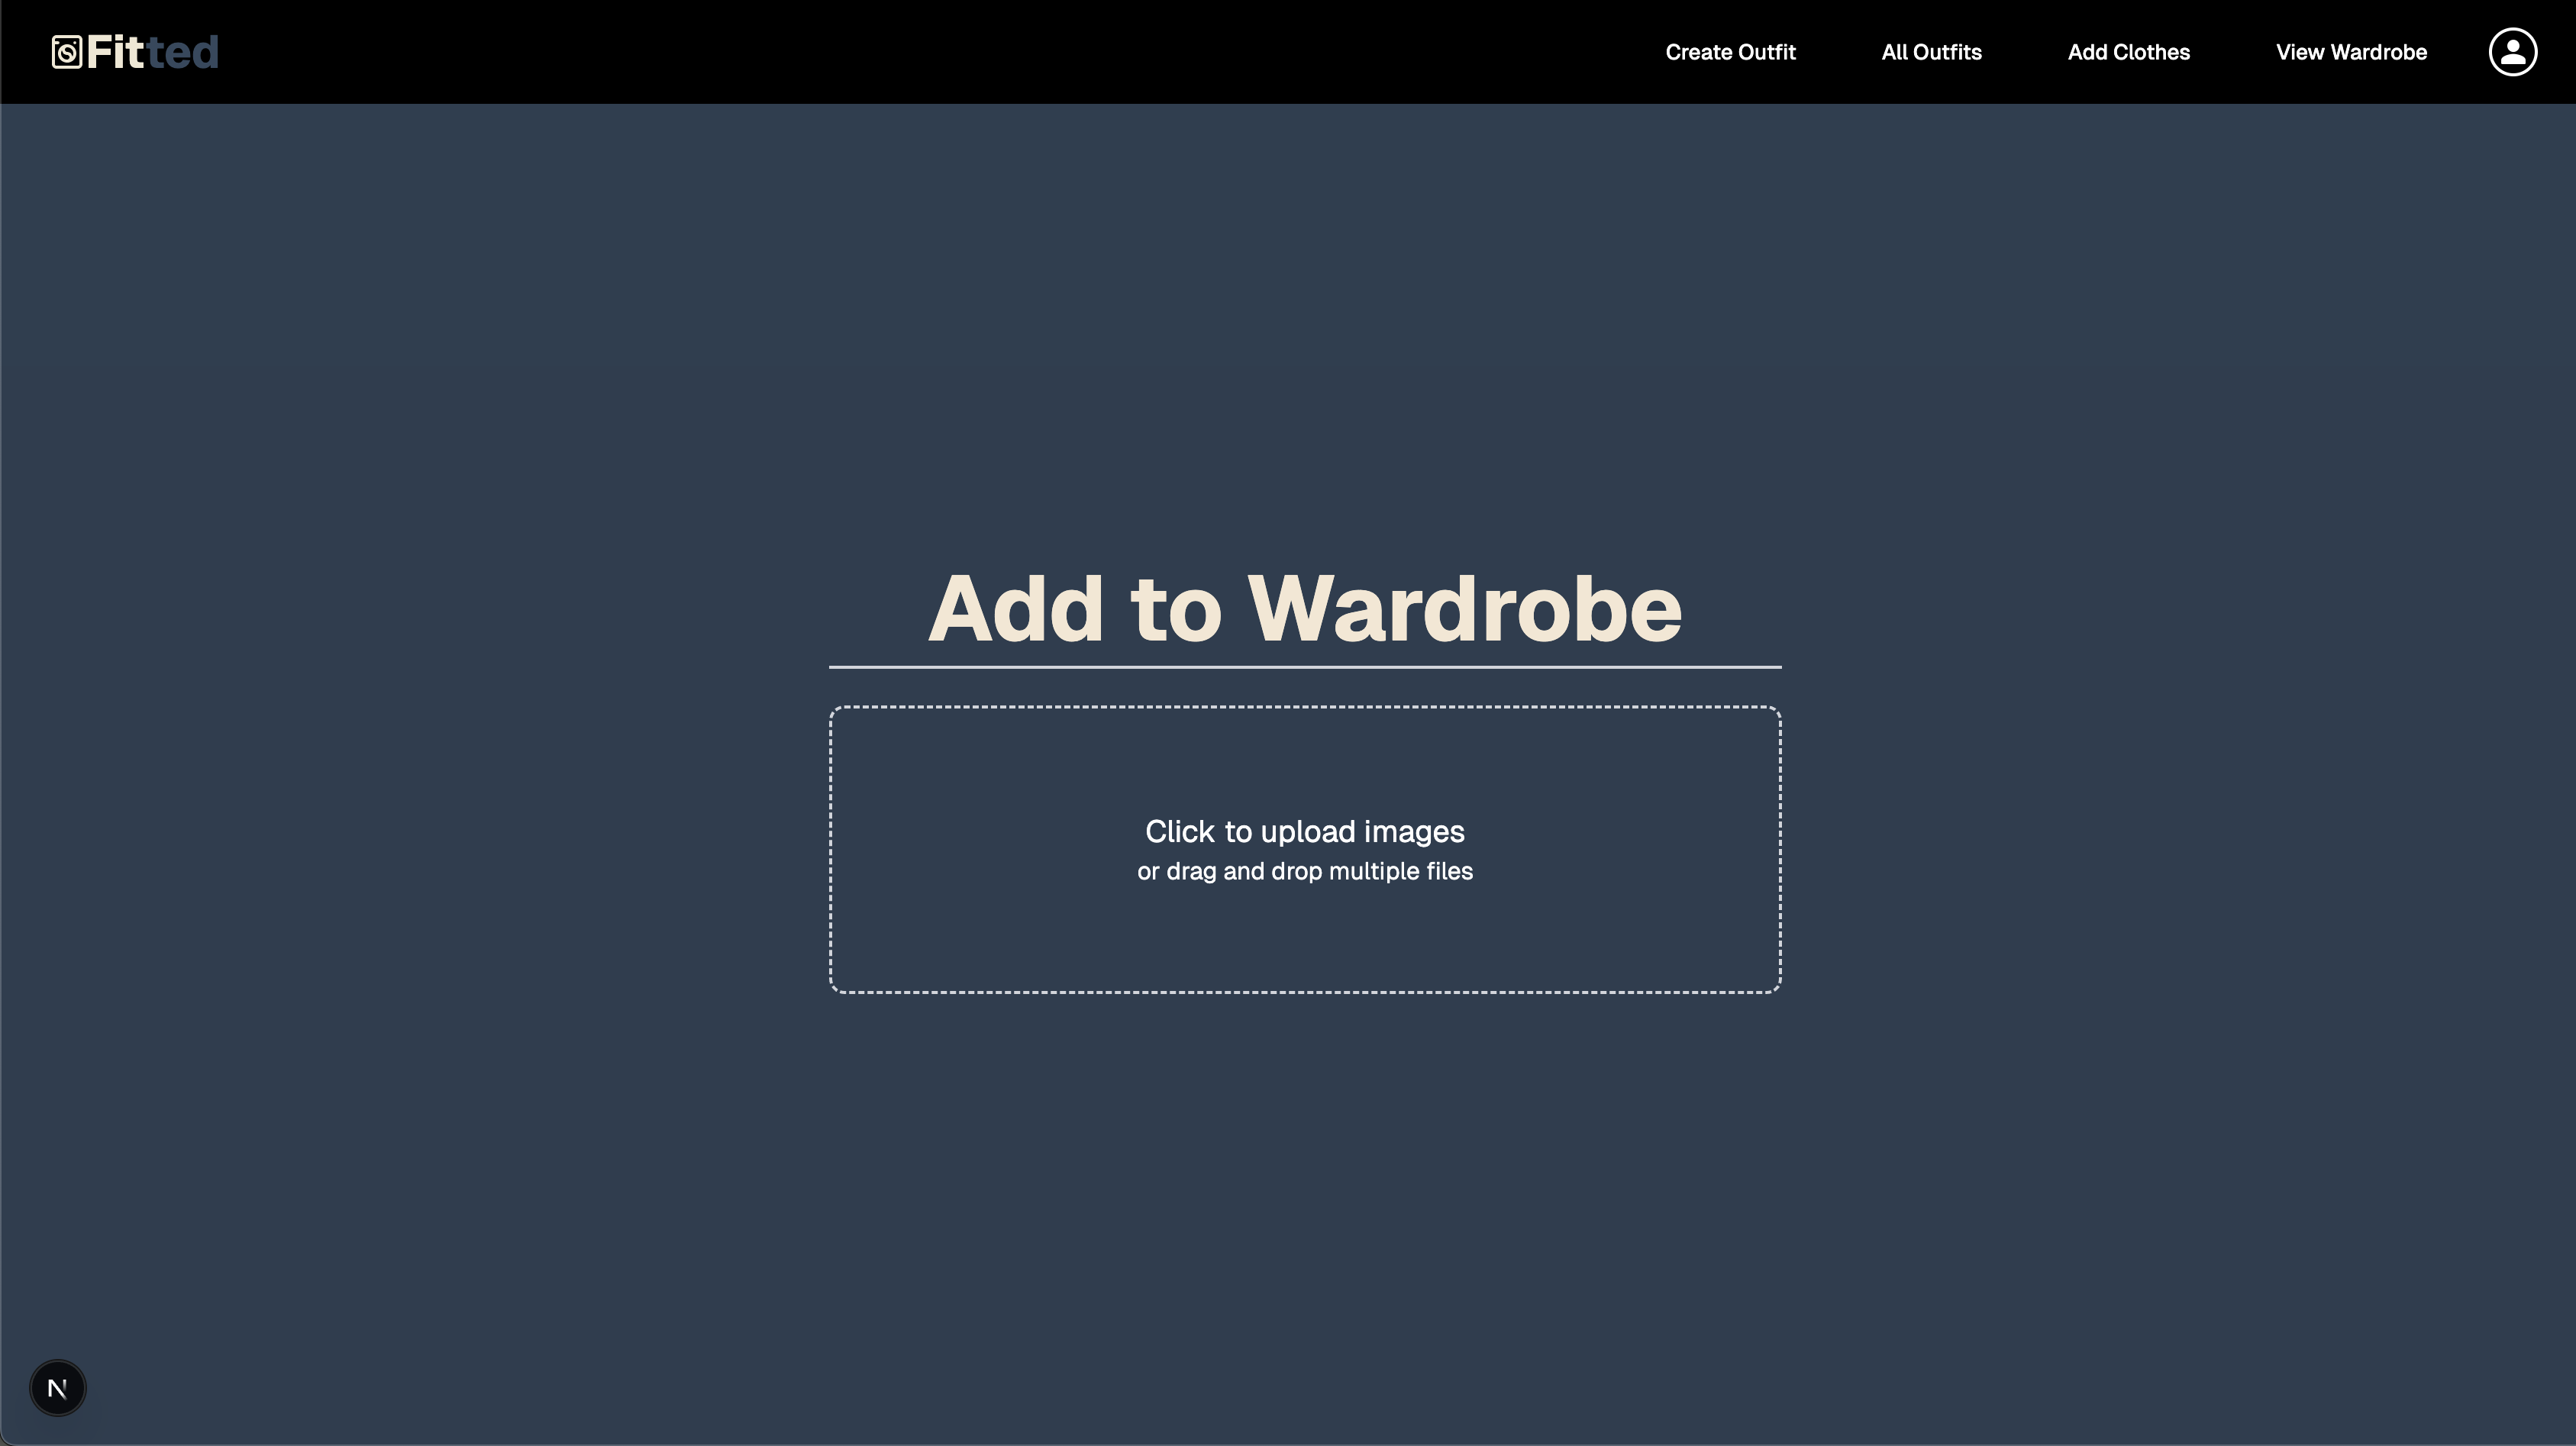Click the Fitted wordmark to go home
The width and height of the screenshot is (2576, 1446).
[x=152, y=52]
